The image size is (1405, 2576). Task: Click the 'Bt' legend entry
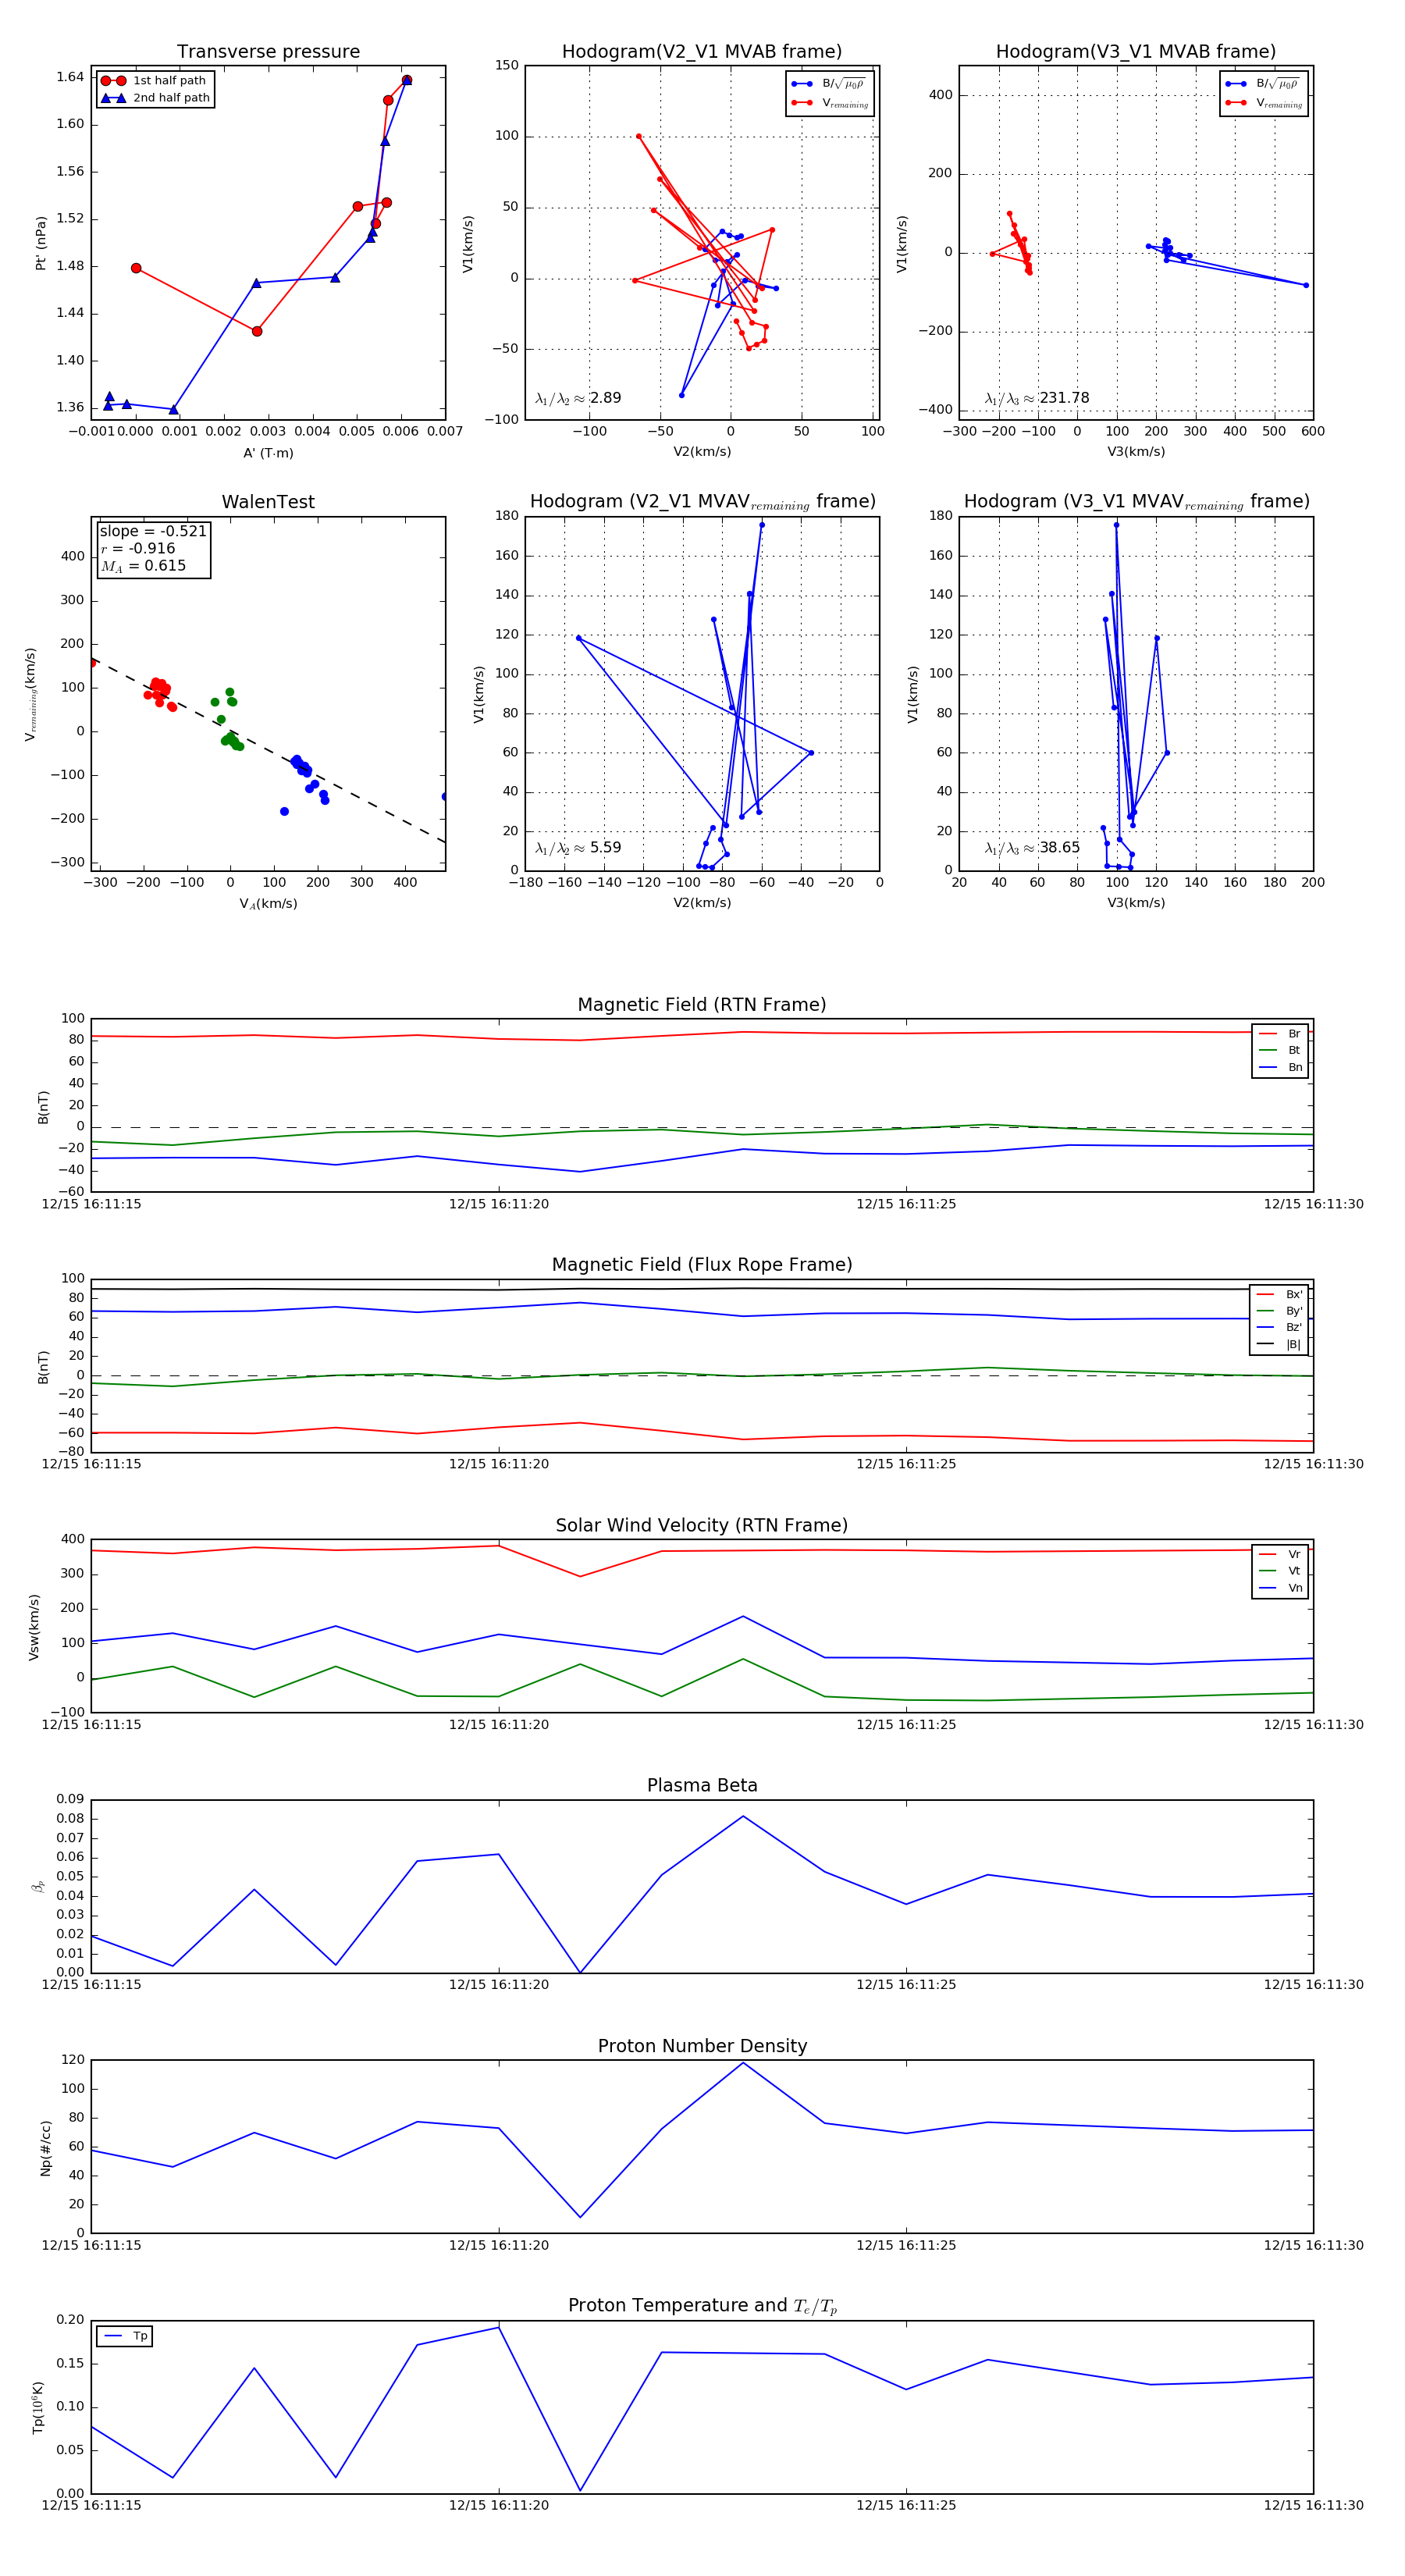click(1280, 1050)
